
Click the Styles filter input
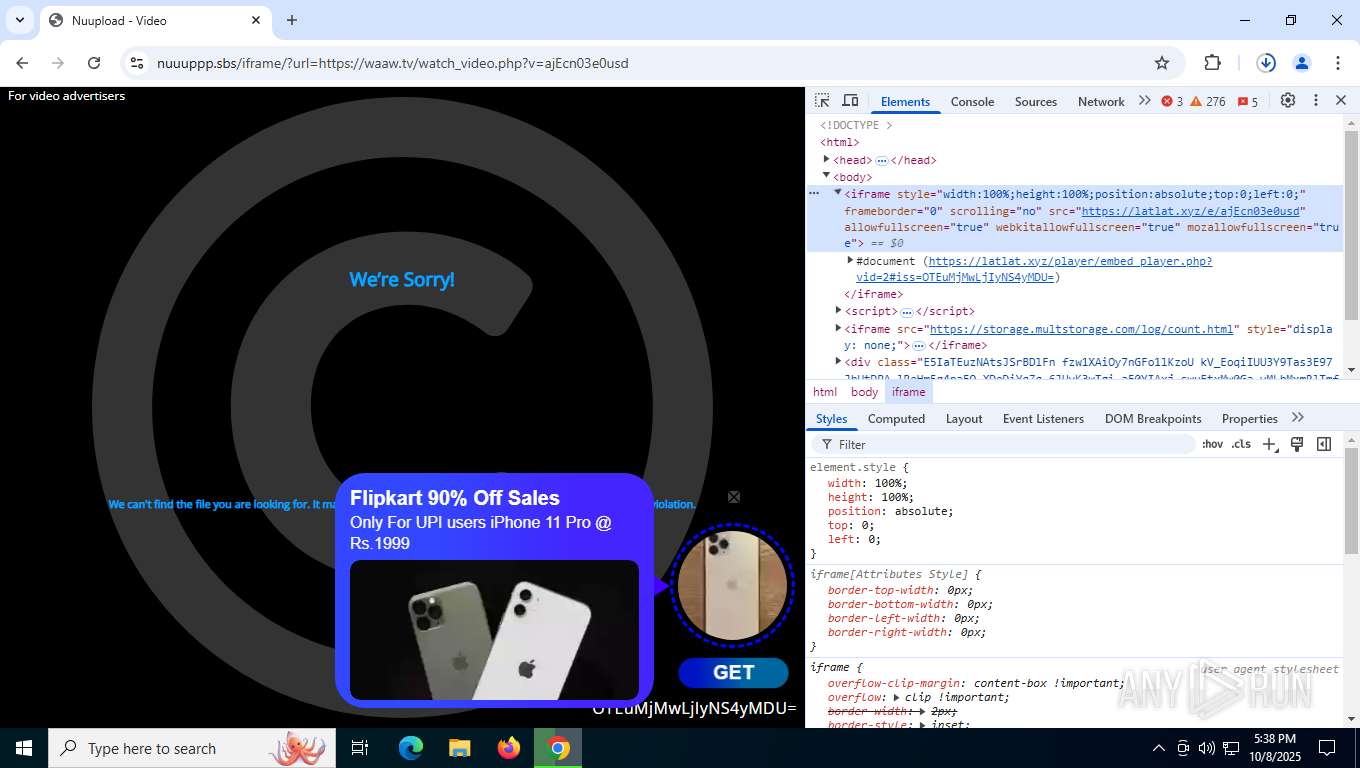pos(1005,444)
